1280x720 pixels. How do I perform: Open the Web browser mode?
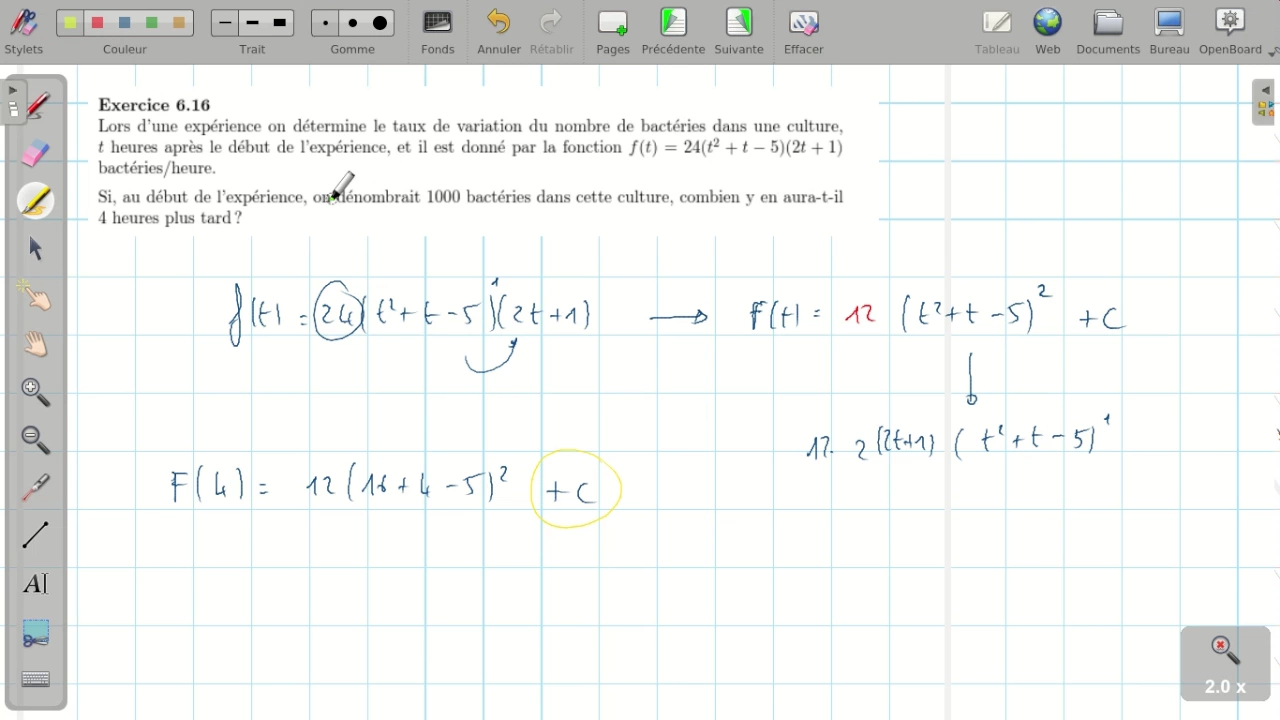click(x=1048, y=31)
